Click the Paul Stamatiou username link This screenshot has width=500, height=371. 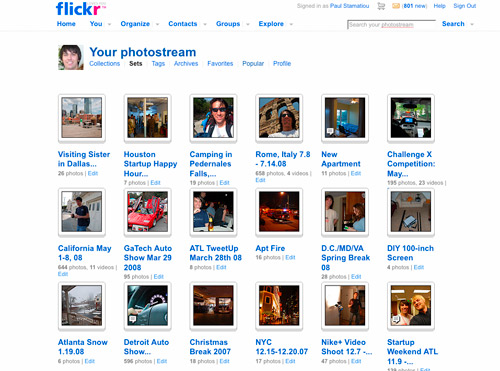coord(349,6)
